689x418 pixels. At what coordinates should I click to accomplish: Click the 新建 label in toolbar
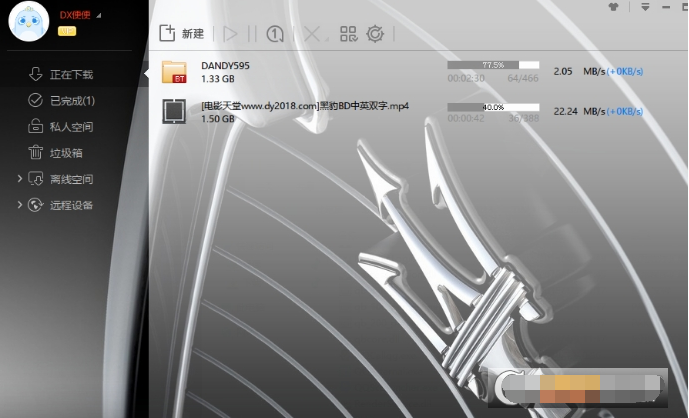pos(193,34)
